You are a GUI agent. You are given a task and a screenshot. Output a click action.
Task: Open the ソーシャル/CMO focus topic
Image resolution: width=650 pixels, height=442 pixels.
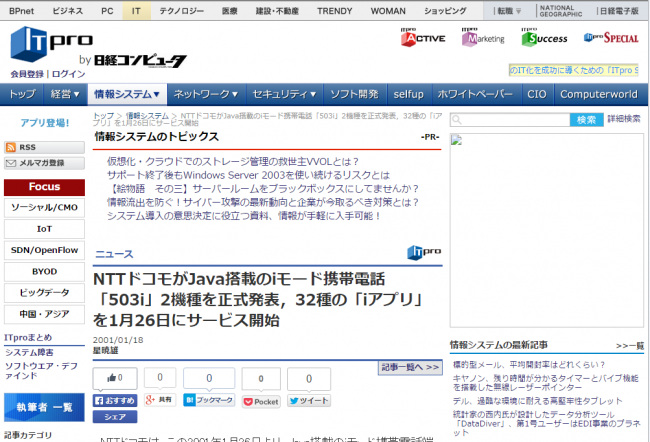point(44,207)
